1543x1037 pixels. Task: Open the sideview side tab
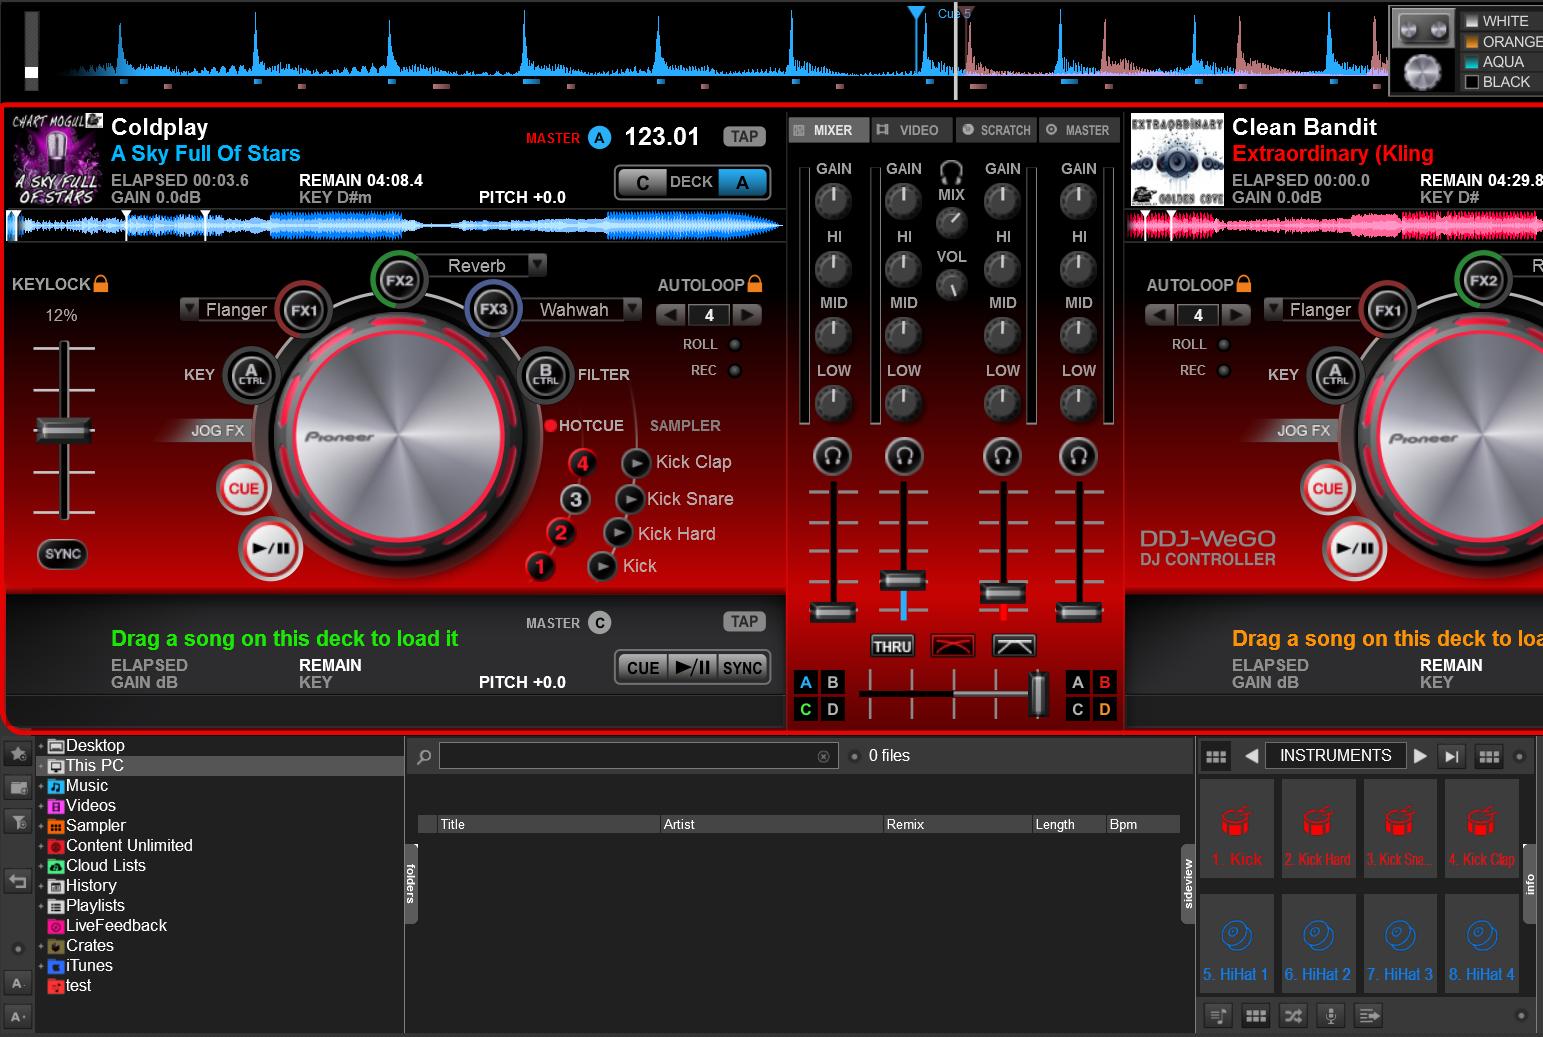[1188, 884]
